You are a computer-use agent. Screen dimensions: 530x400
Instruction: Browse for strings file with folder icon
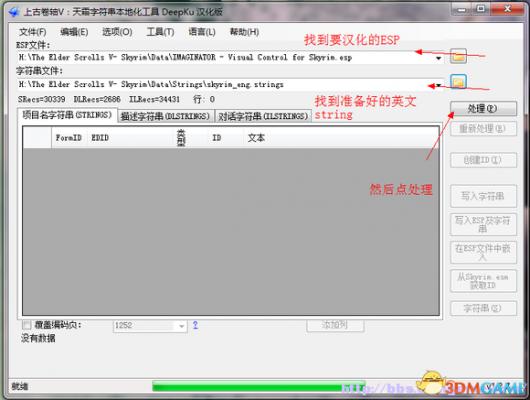[458, 82]
